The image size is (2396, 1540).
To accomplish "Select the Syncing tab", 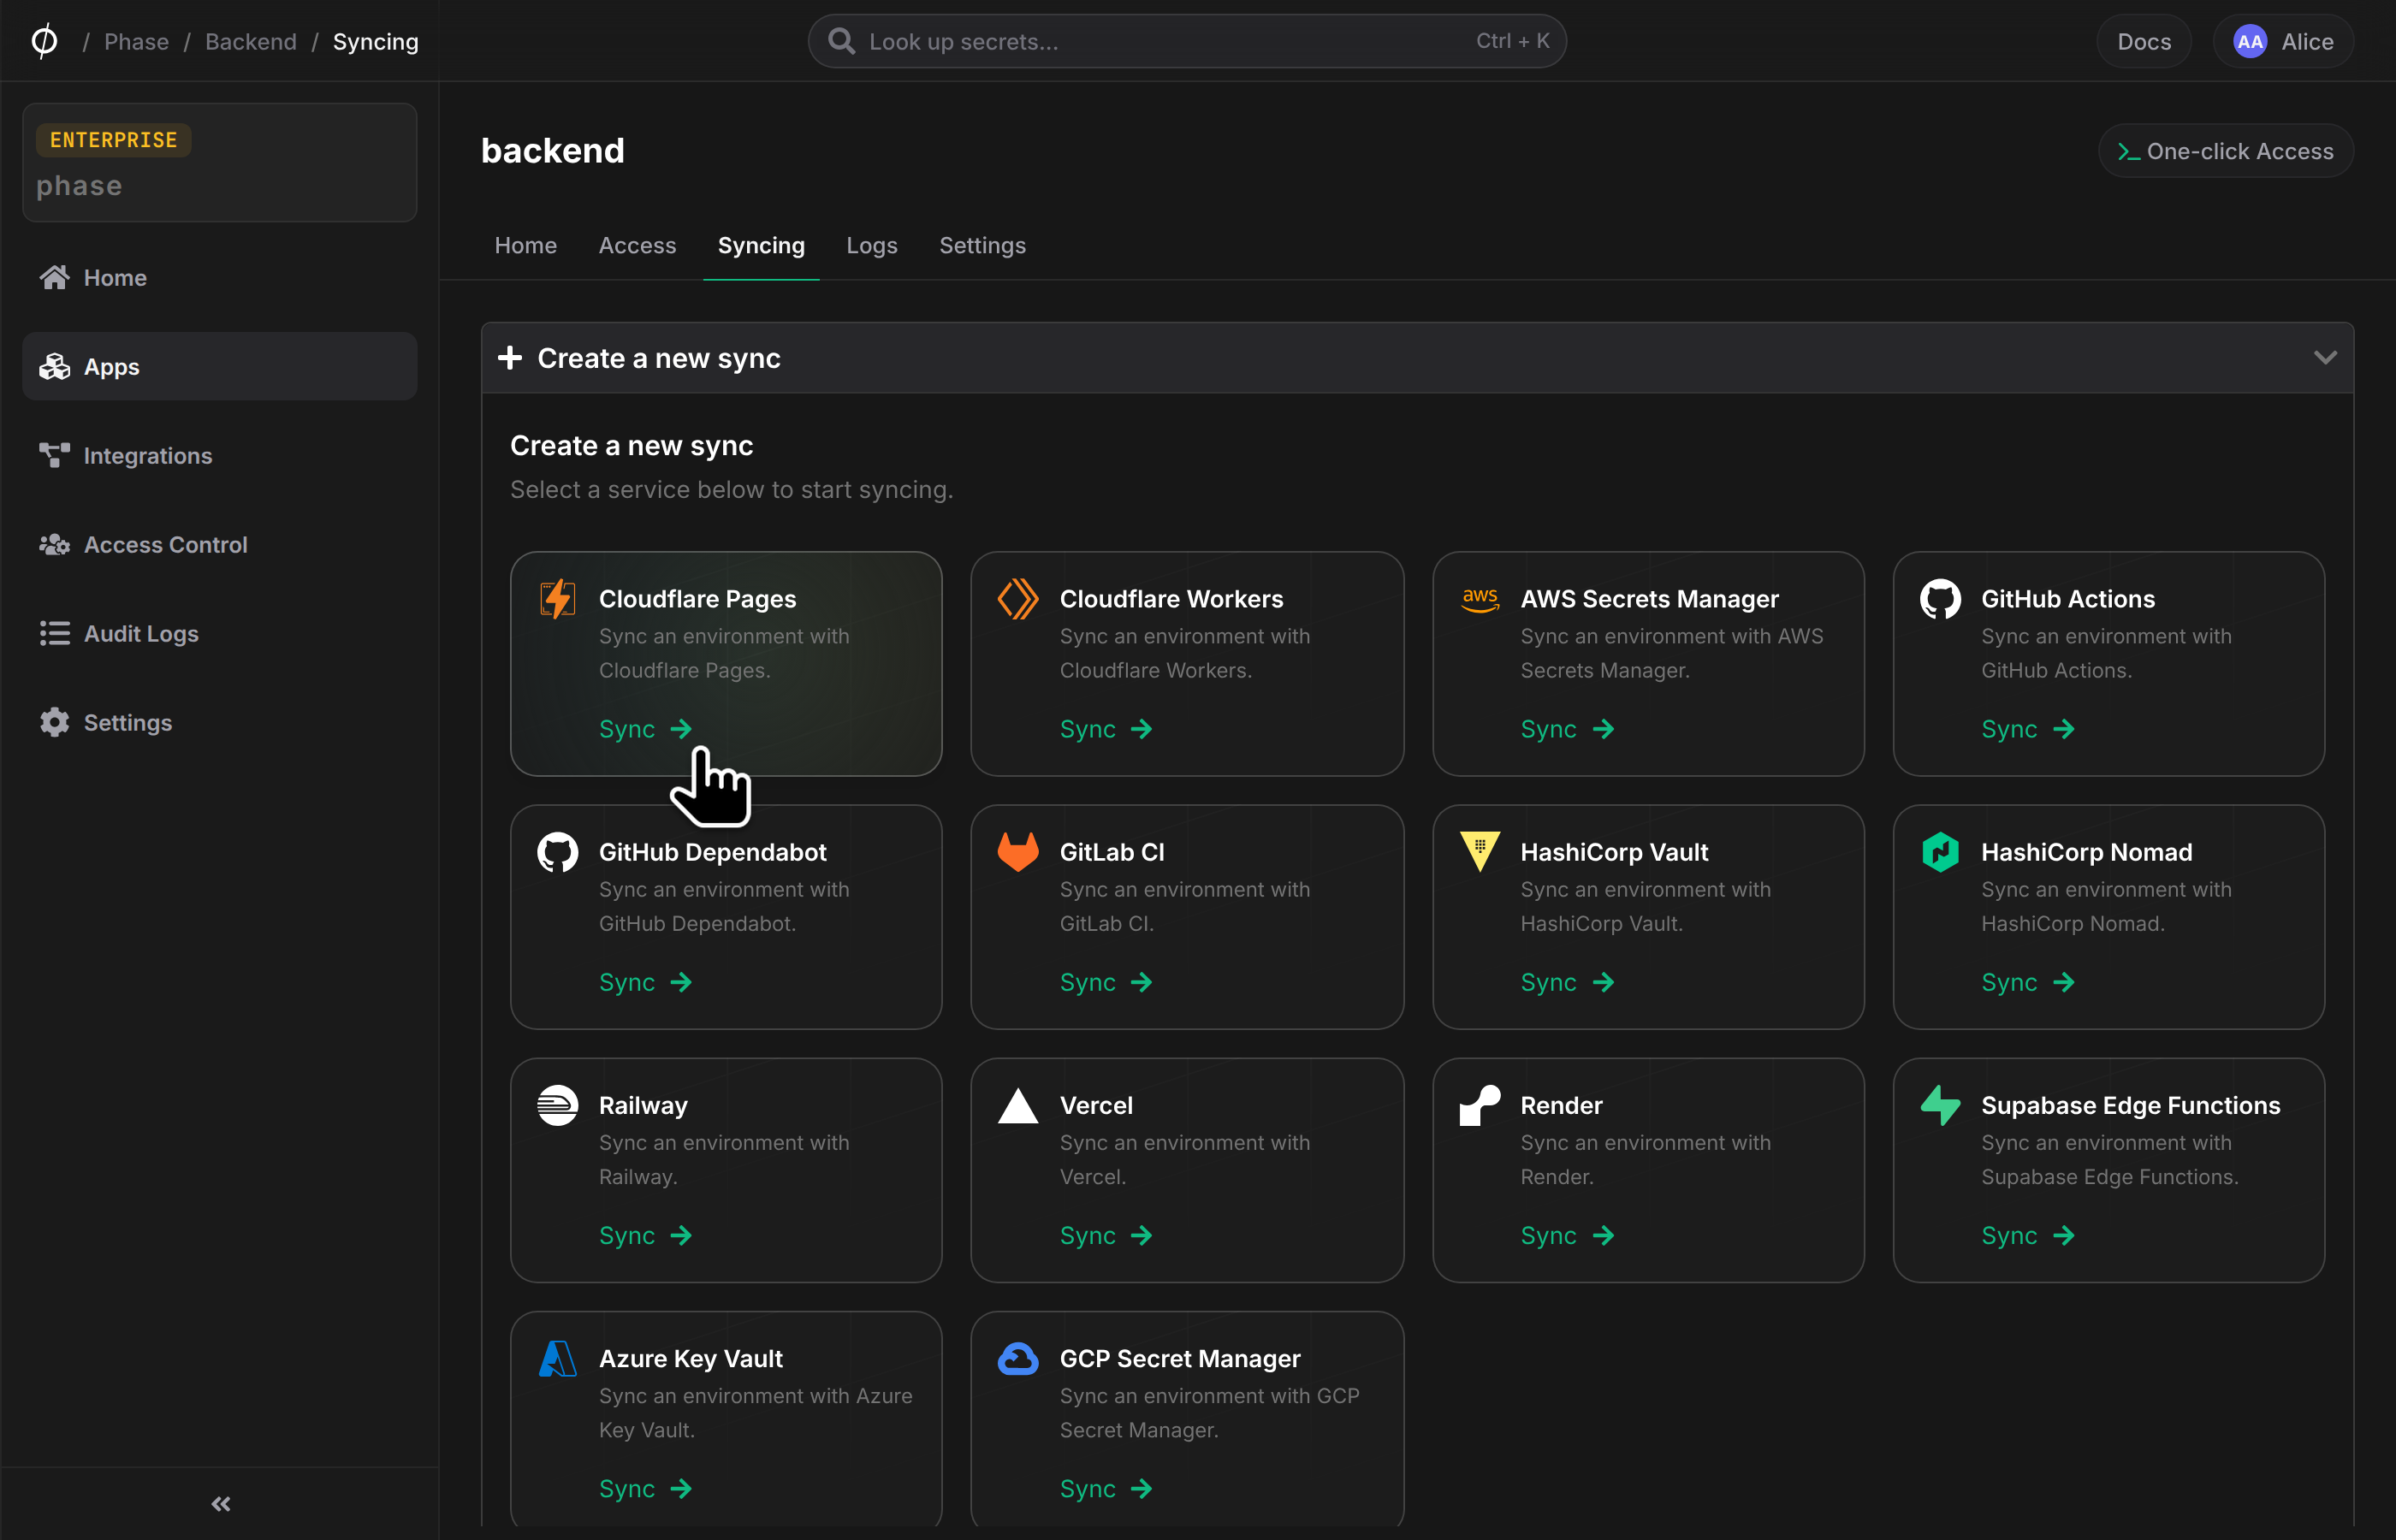I will pos(761,245).
